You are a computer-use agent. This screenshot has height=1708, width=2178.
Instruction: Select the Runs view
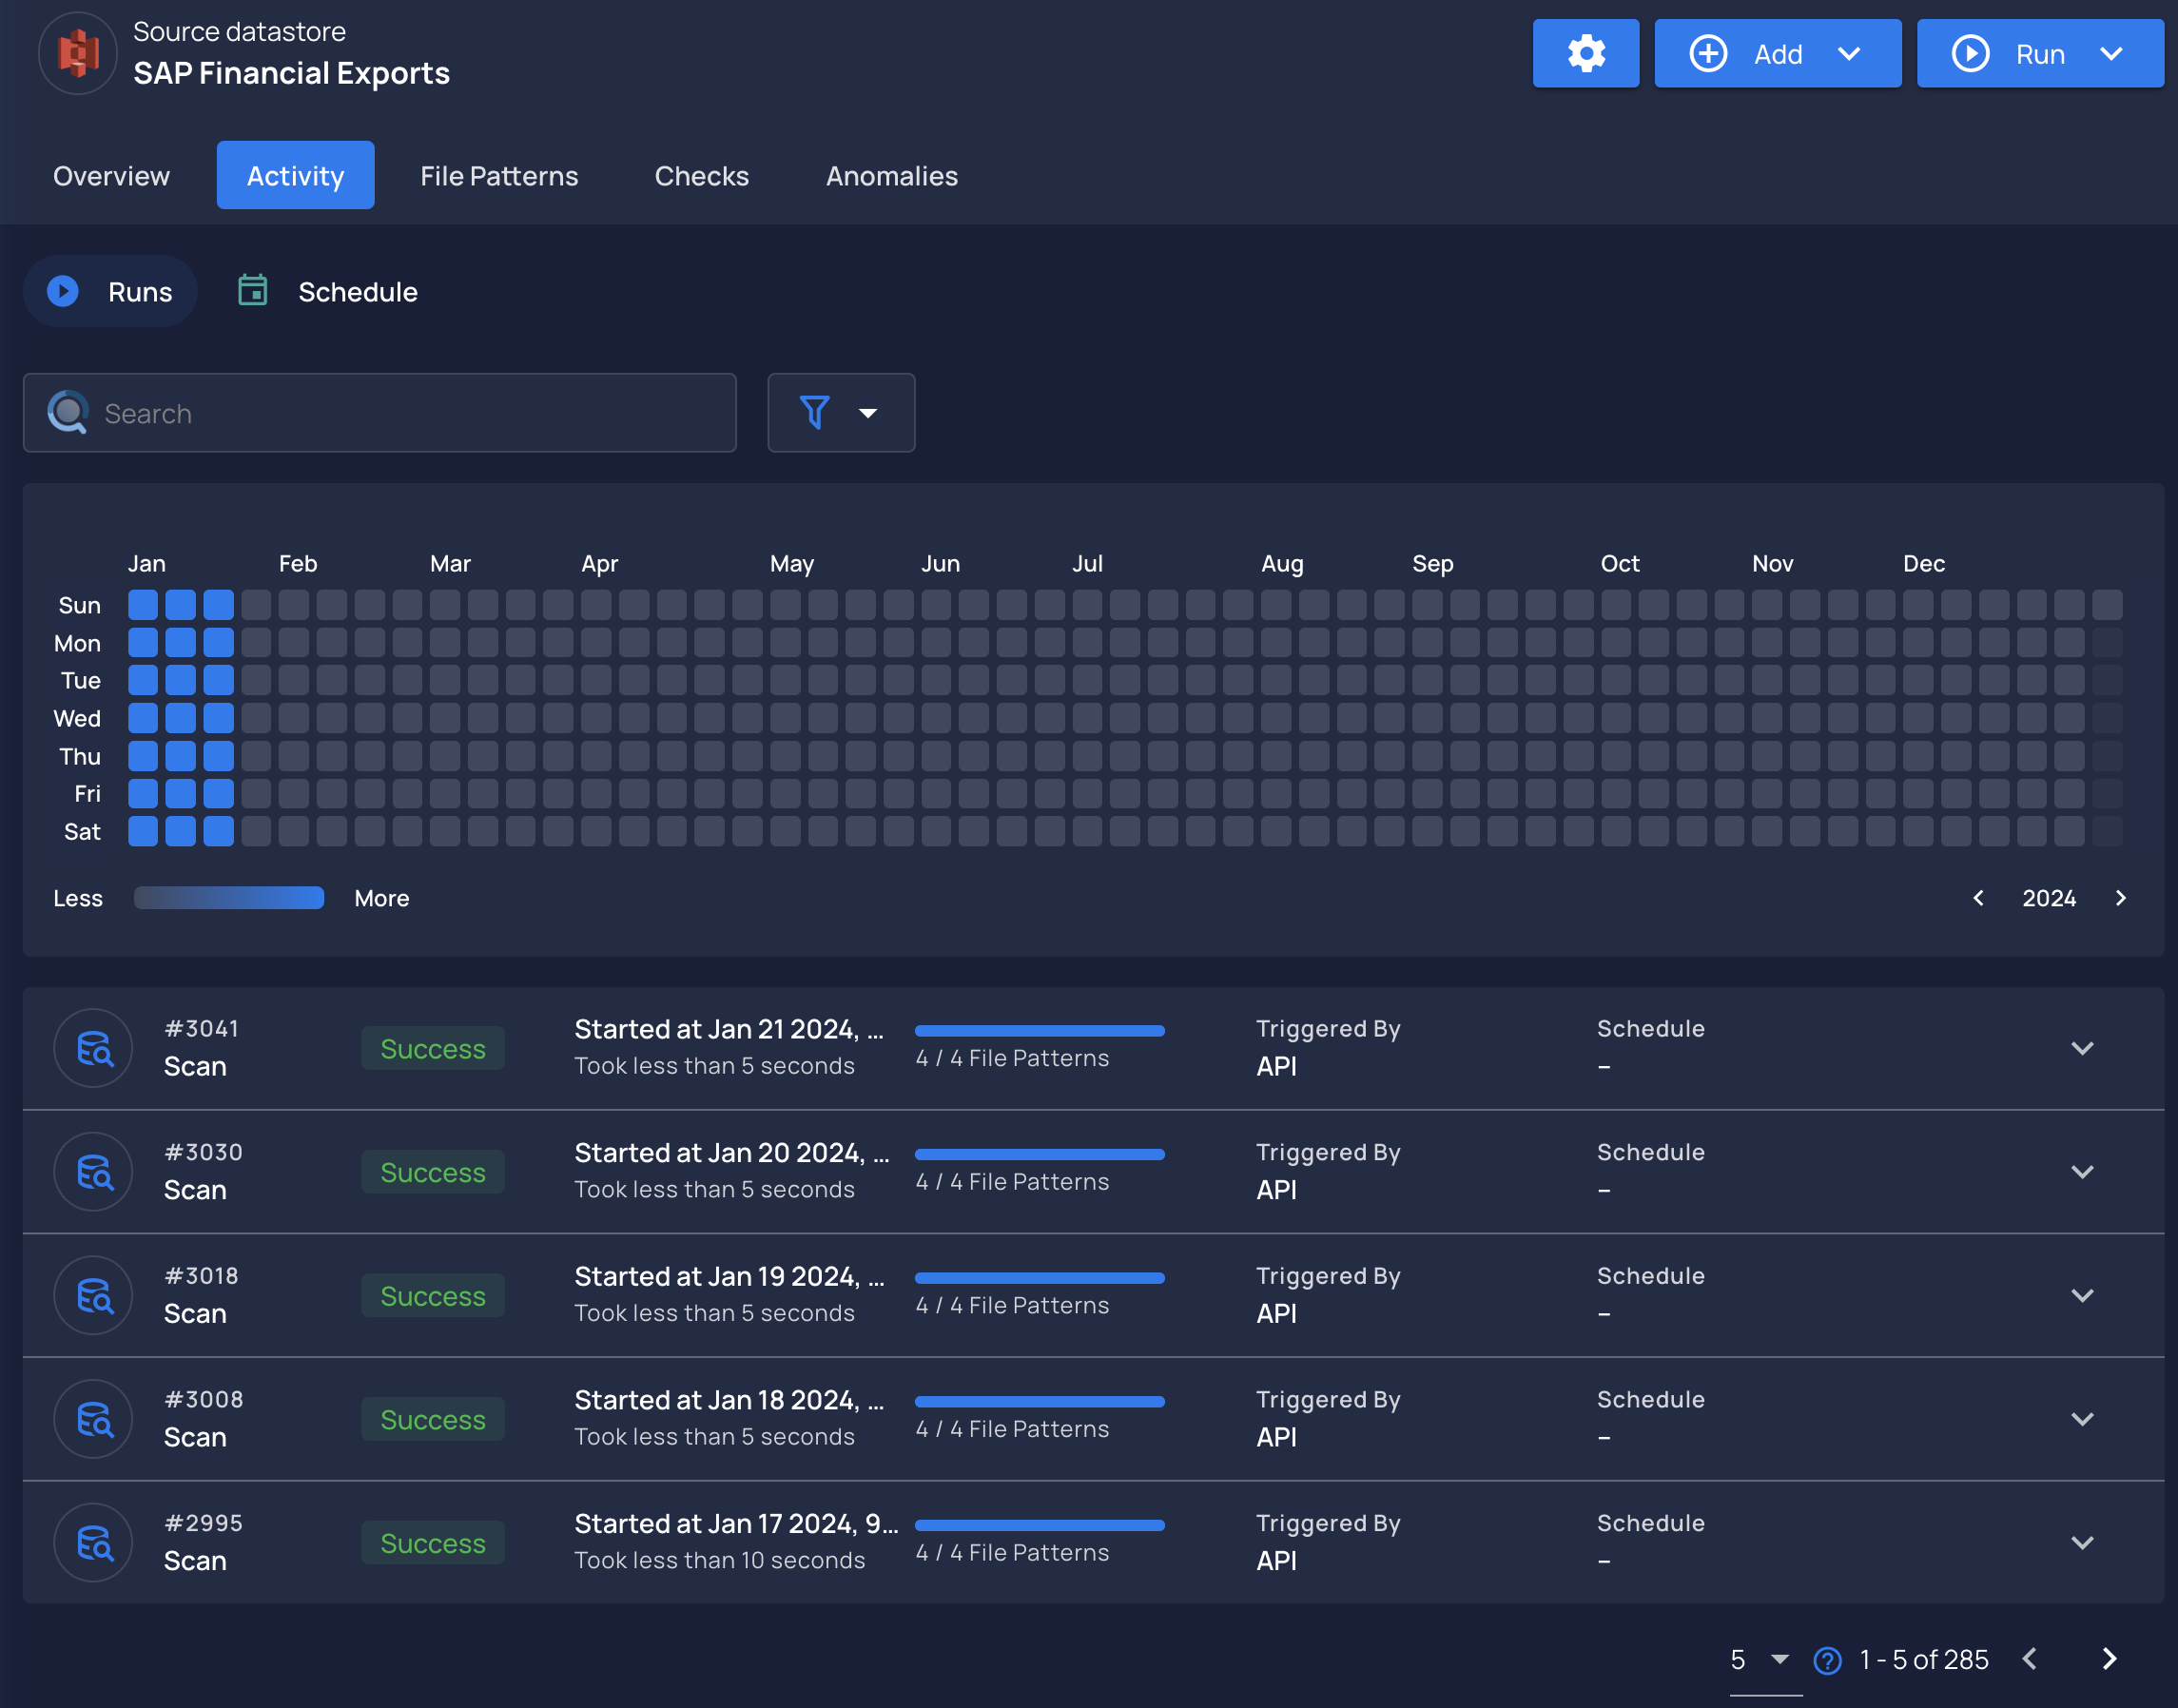(110, 291)
